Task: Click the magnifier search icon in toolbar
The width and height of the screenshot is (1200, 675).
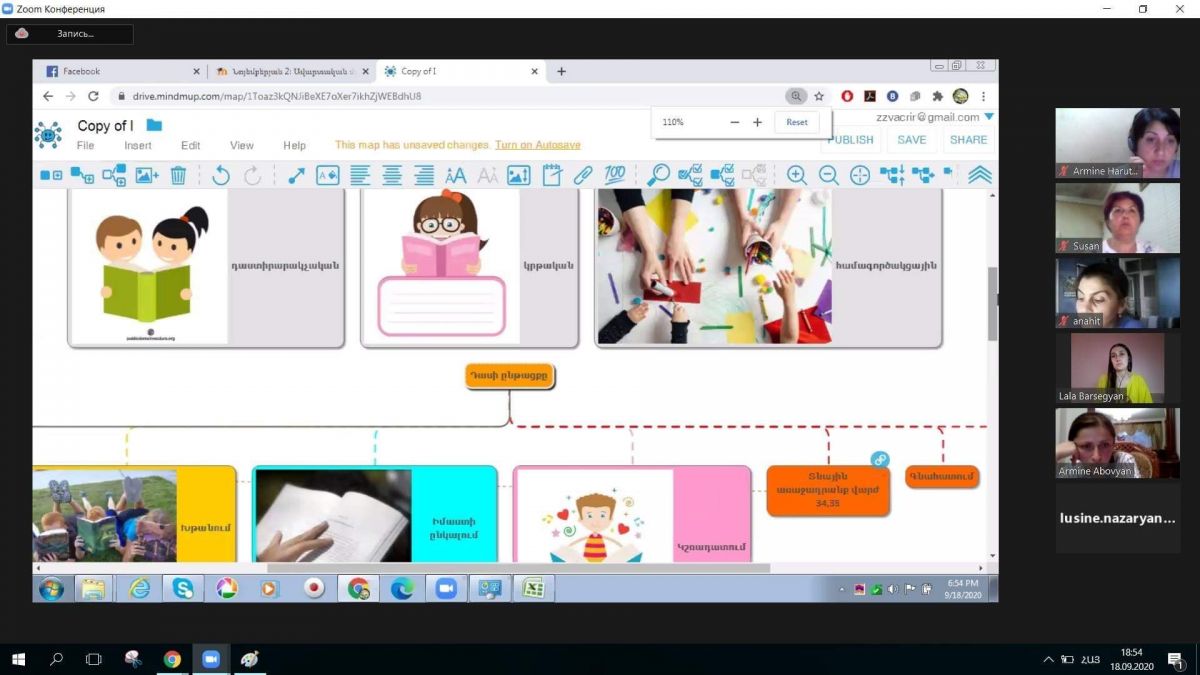Action: 658,175
